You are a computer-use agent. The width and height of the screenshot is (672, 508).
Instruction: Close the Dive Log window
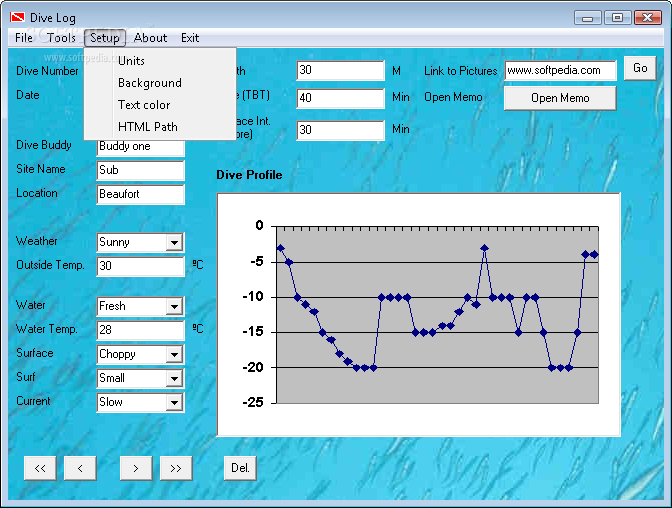[x=648, y=18]
